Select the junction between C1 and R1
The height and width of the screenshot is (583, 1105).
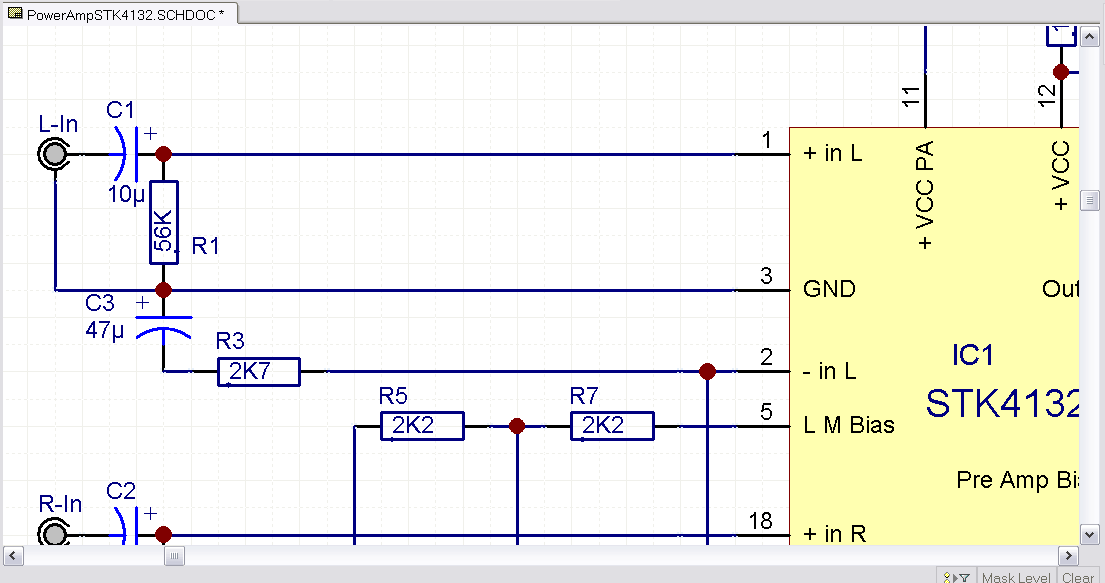coord(163,154)
